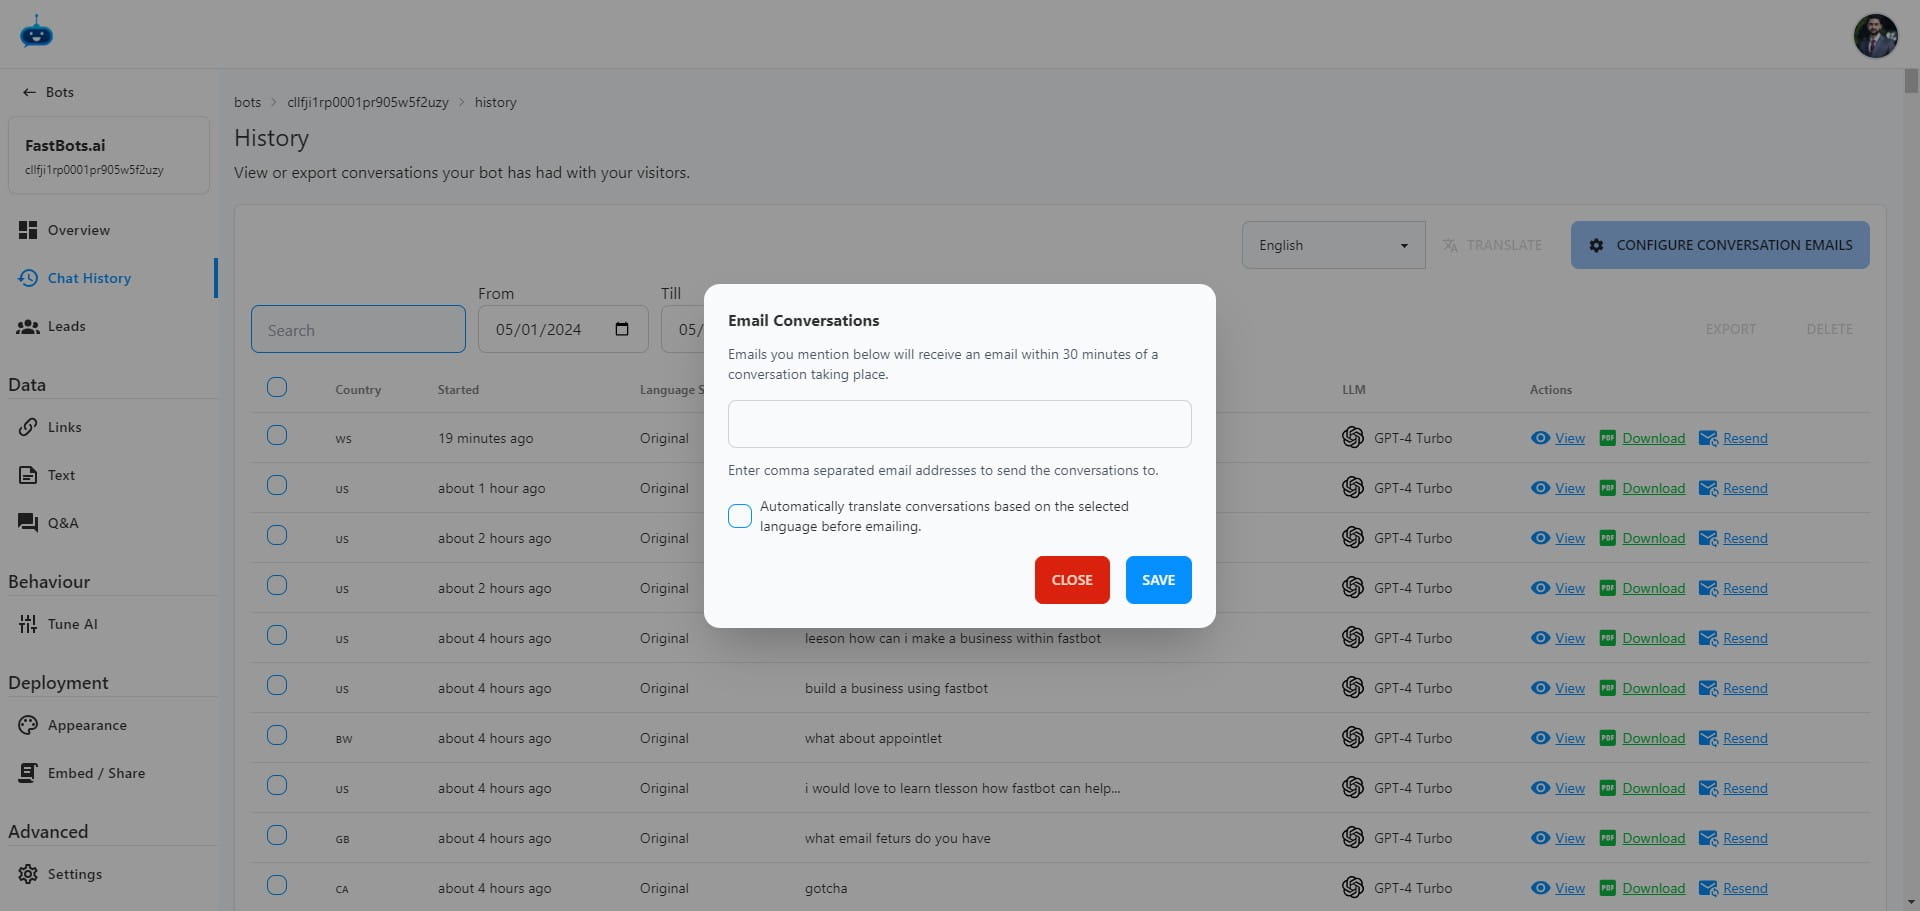The width and height of the screenshot is (1920, 911).
Task: Click the Export button
Action: (1730, 329)
